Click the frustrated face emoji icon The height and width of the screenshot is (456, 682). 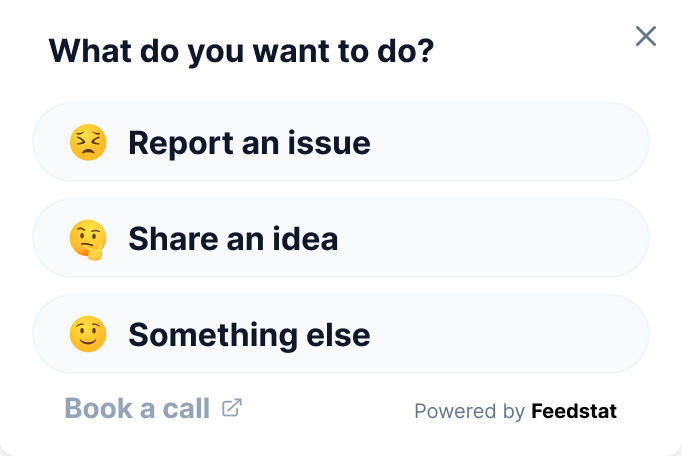pos(88,143)
